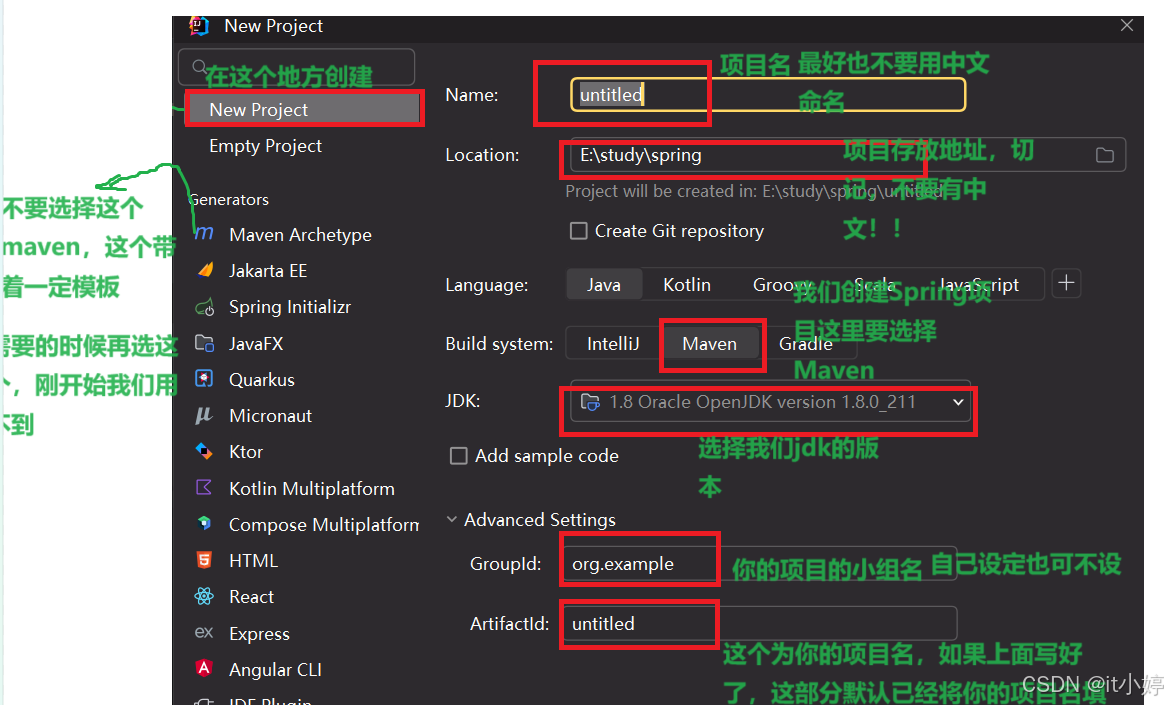Choose the Quarkus generator entry
The height and width of the screenshot is (705, 1168).
pyautogui.click(x=262, y=380)
